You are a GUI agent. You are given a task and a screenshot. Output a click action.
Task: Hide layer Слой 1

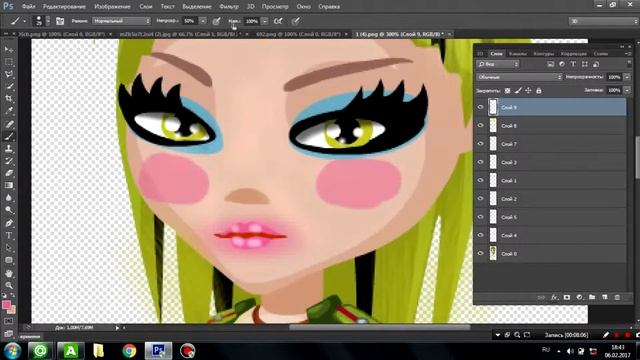(x=480, y=180)
